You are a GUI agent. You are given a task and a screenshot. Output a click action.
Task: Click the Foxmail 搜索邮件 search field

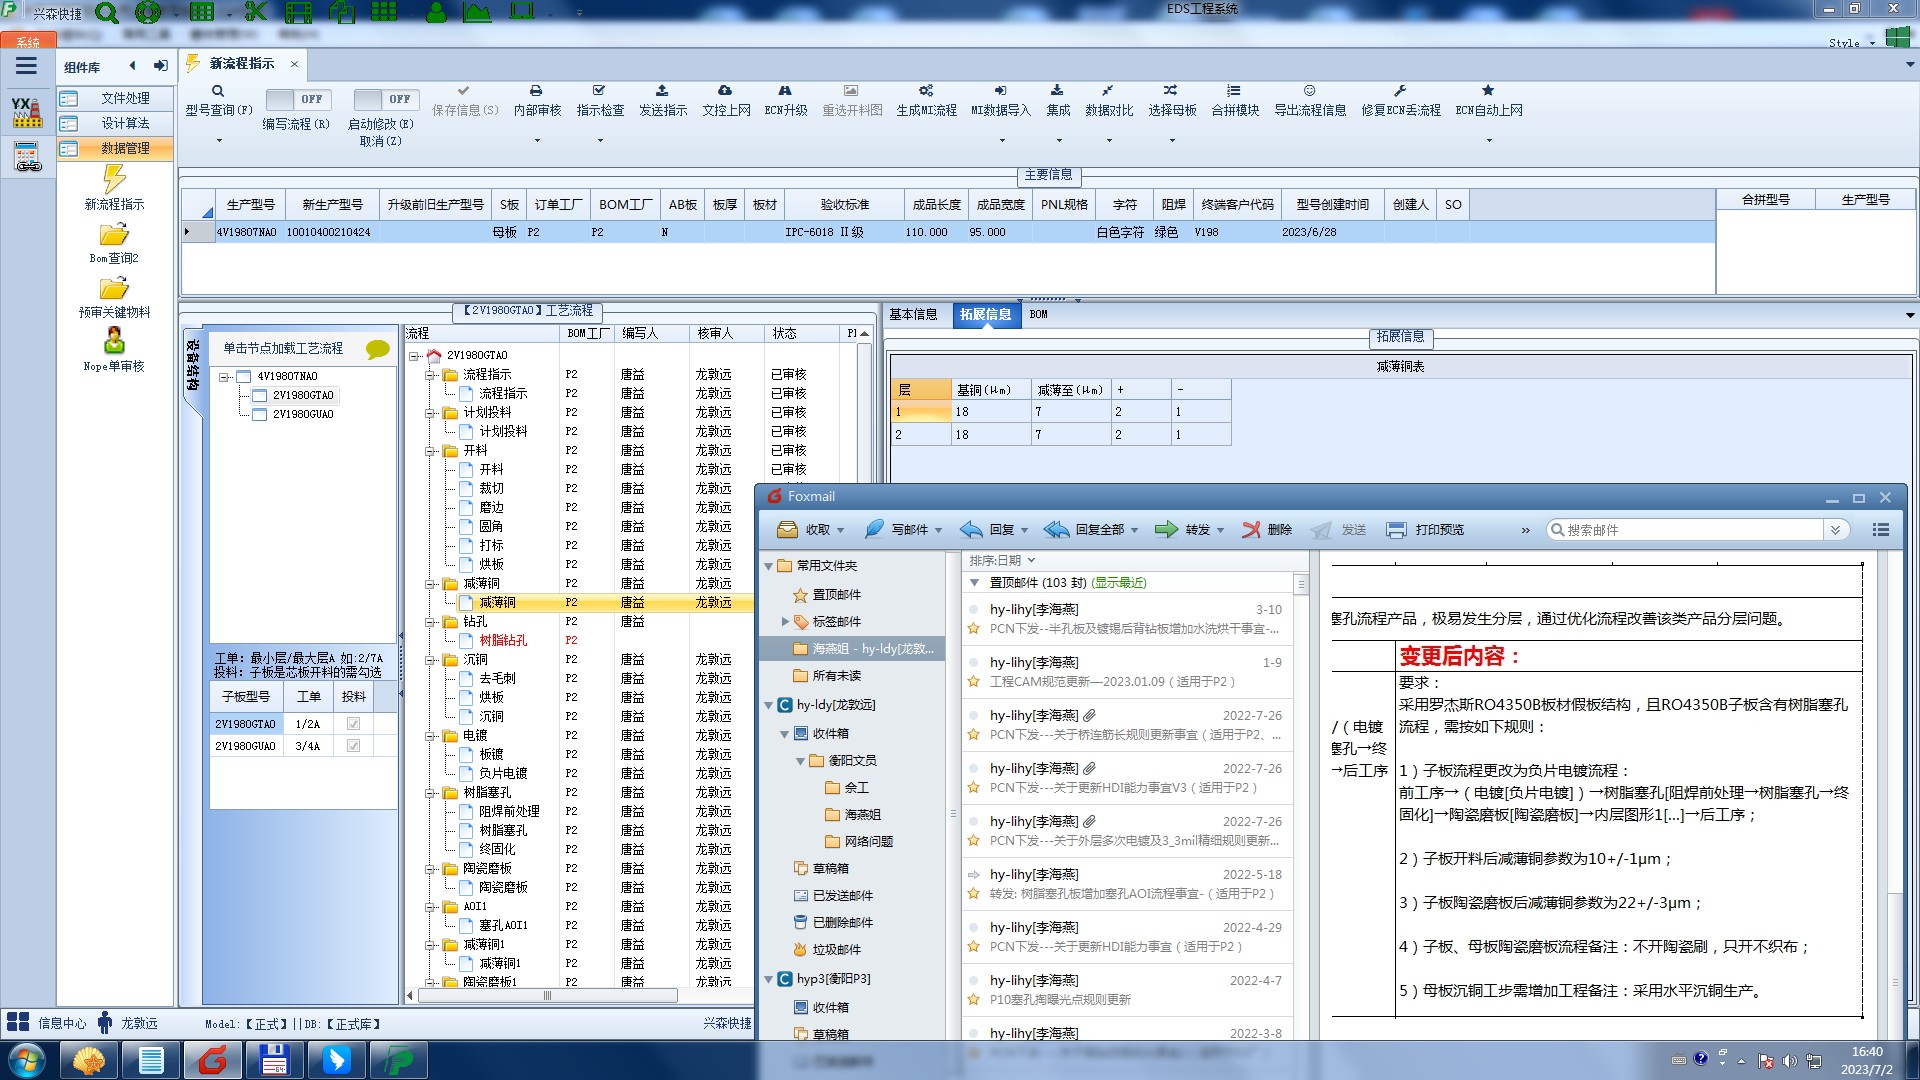(x=1690, y=530)
